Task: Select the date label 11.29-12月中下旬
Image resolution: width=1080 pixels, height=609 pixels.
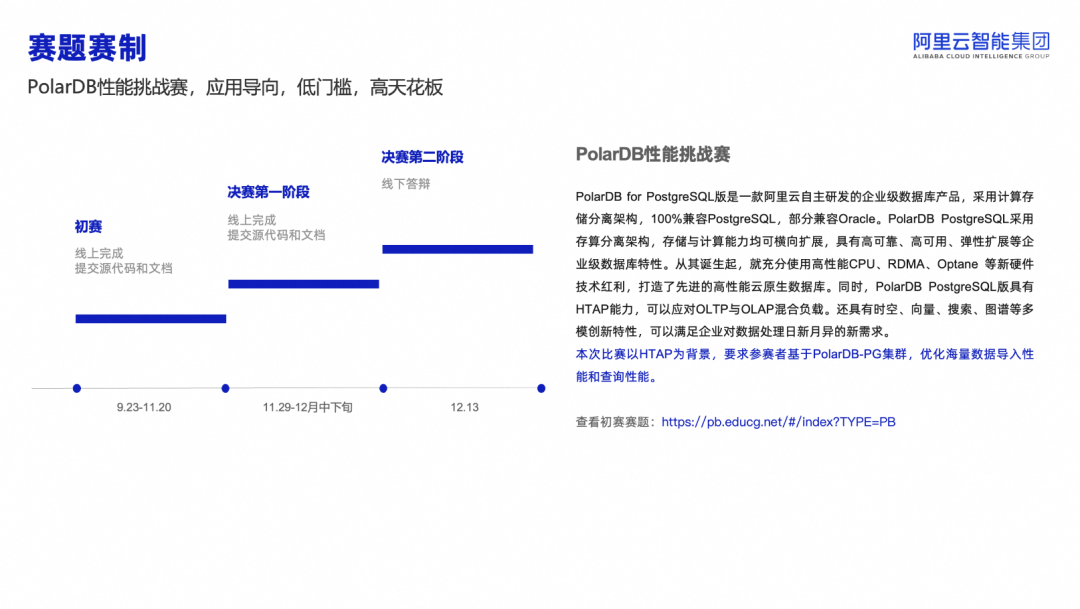Action: (x=308, y=407)
